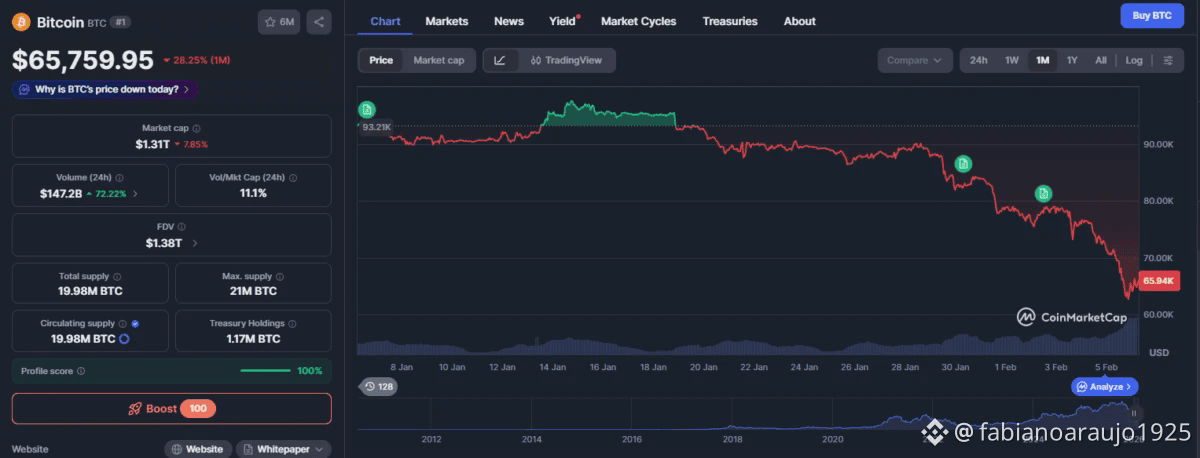Click the historical range navigator below chart
The height and width of the screenshot is (458, 1200).
[x=748, y=418]
